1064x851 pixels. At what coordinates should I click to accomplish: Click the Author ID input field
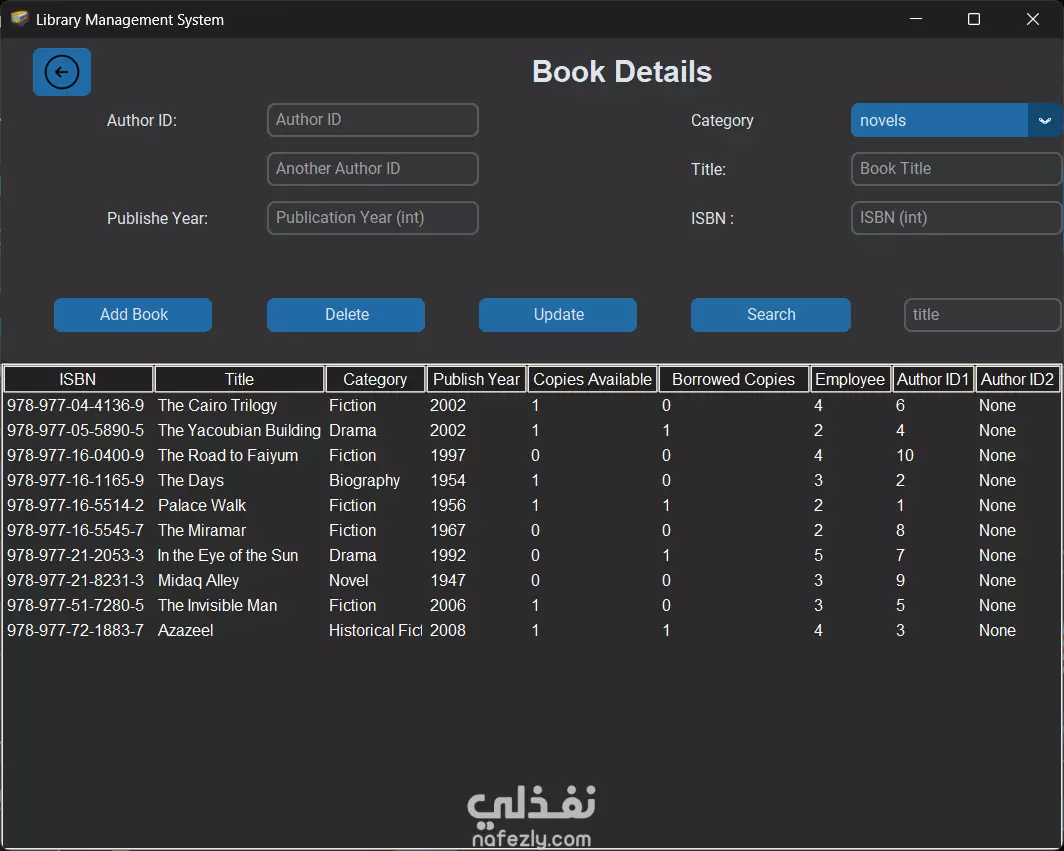coord(373,120)
